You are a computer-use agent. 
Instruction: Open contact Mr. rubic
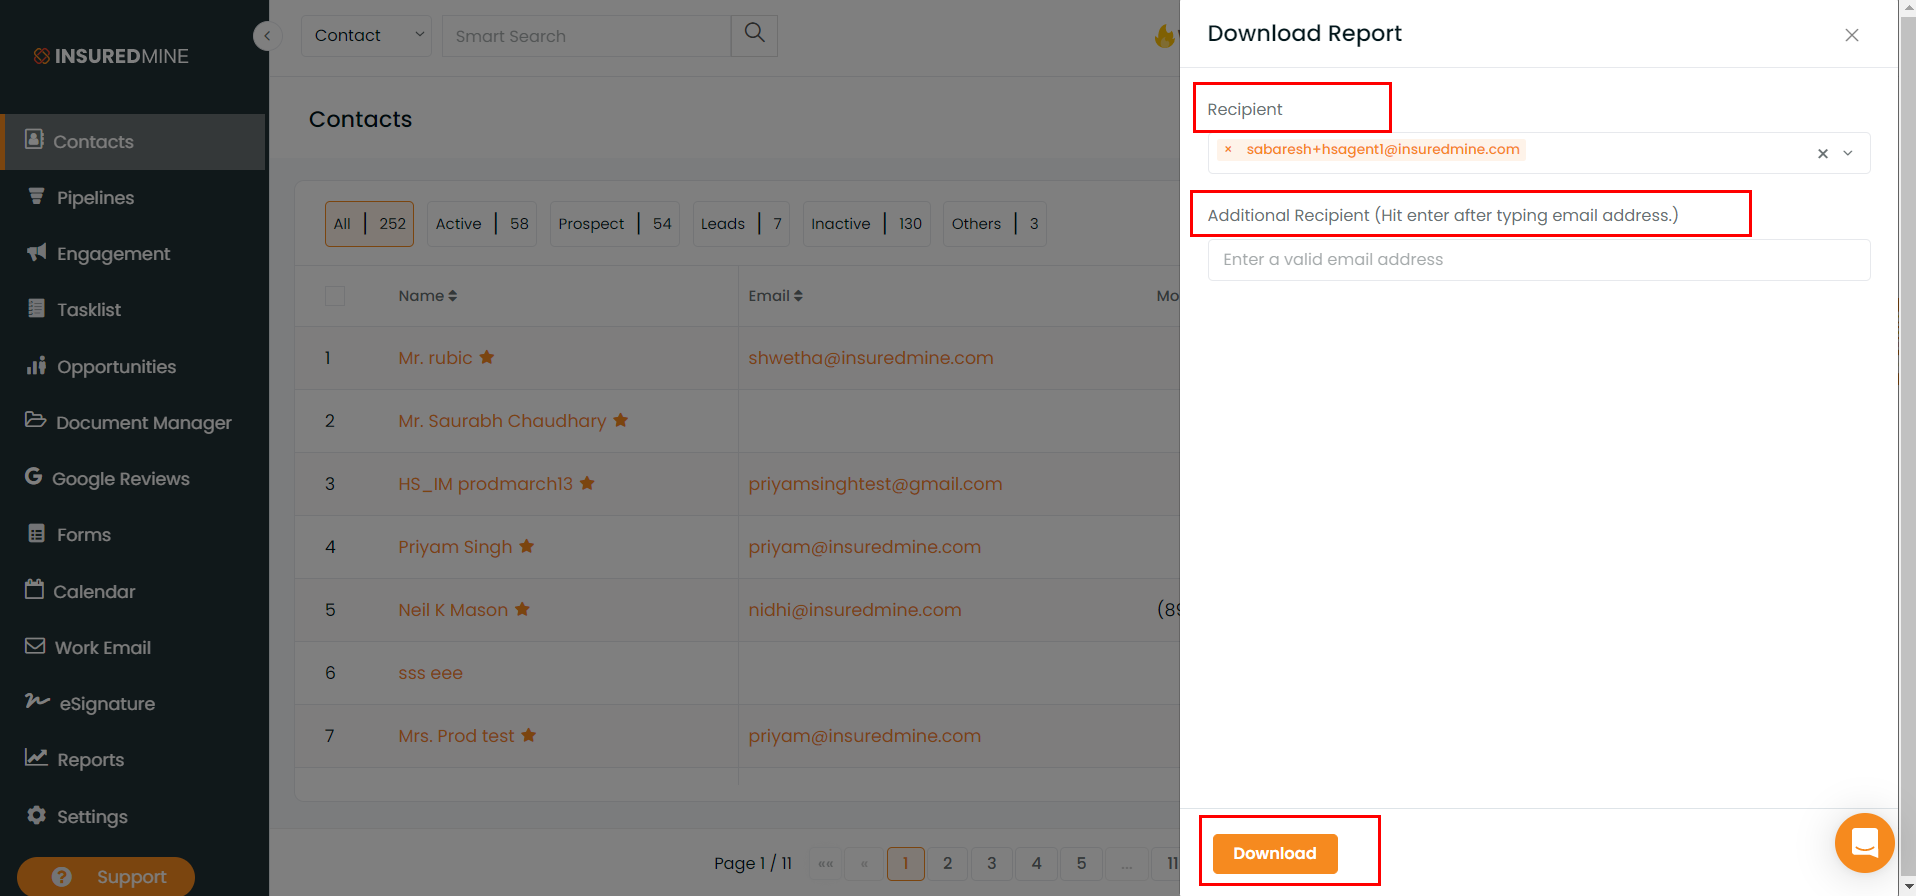click(x=435, y=358)
